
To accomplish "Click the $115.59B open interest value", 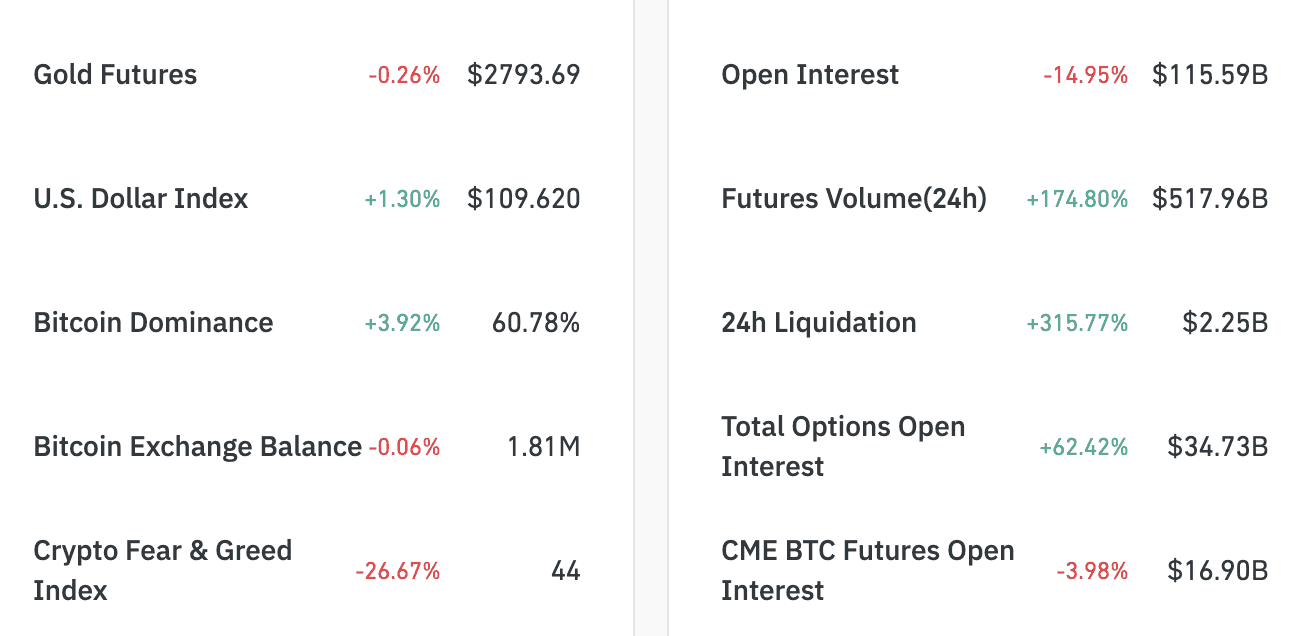I will pyautogui.click(x=1210, y=75).
